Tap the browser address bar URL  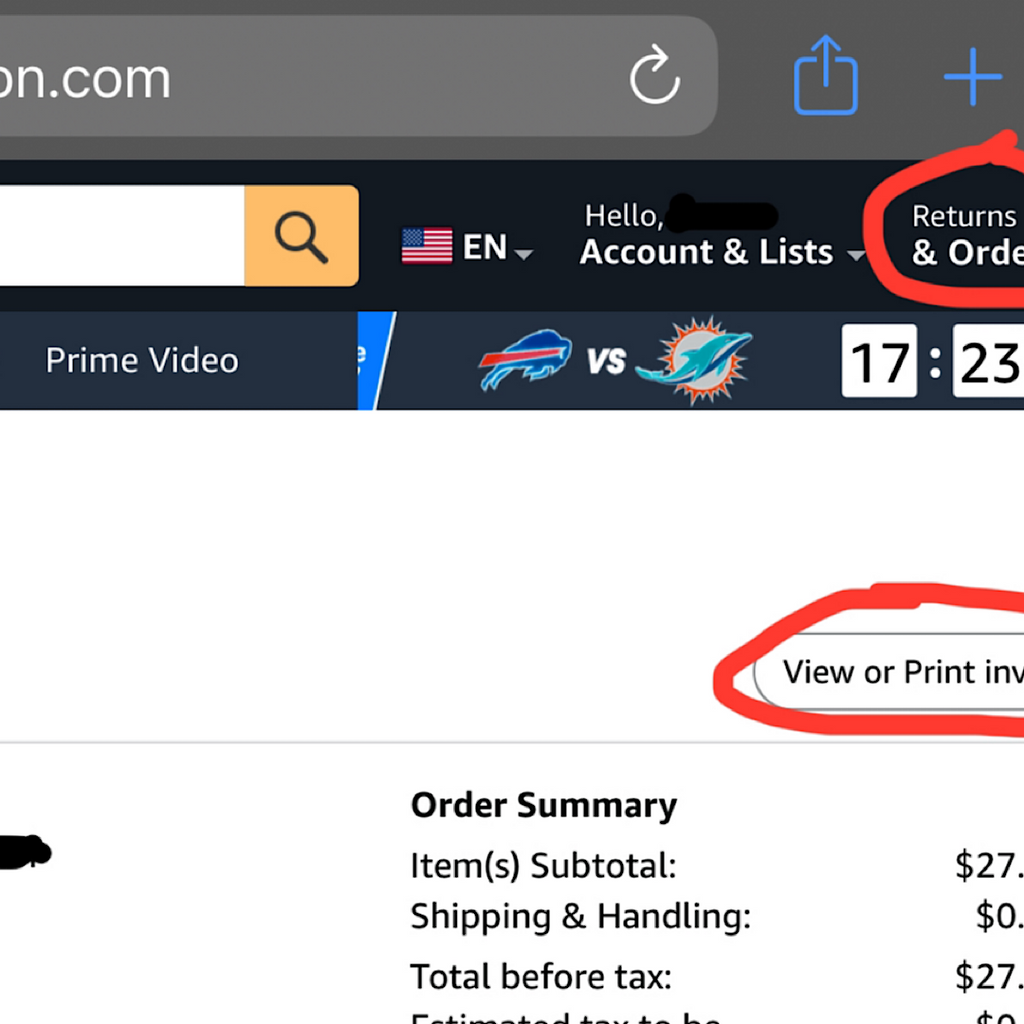click(x=86, y=78)
